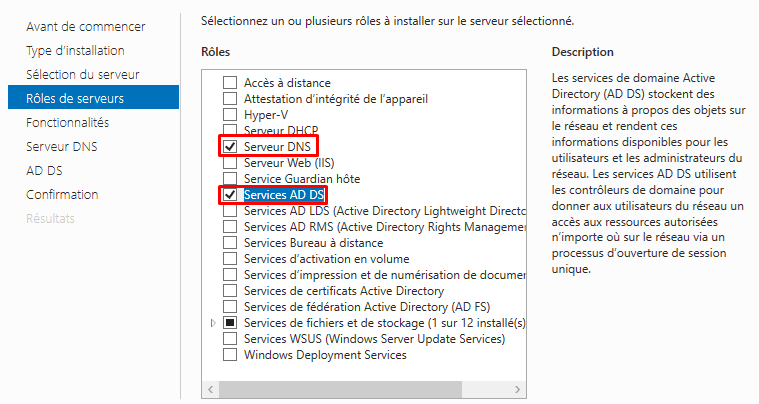Select the Serveur Web (IIS) checkbox
This screenshot has height=404, width=759.
click(230, 162)
